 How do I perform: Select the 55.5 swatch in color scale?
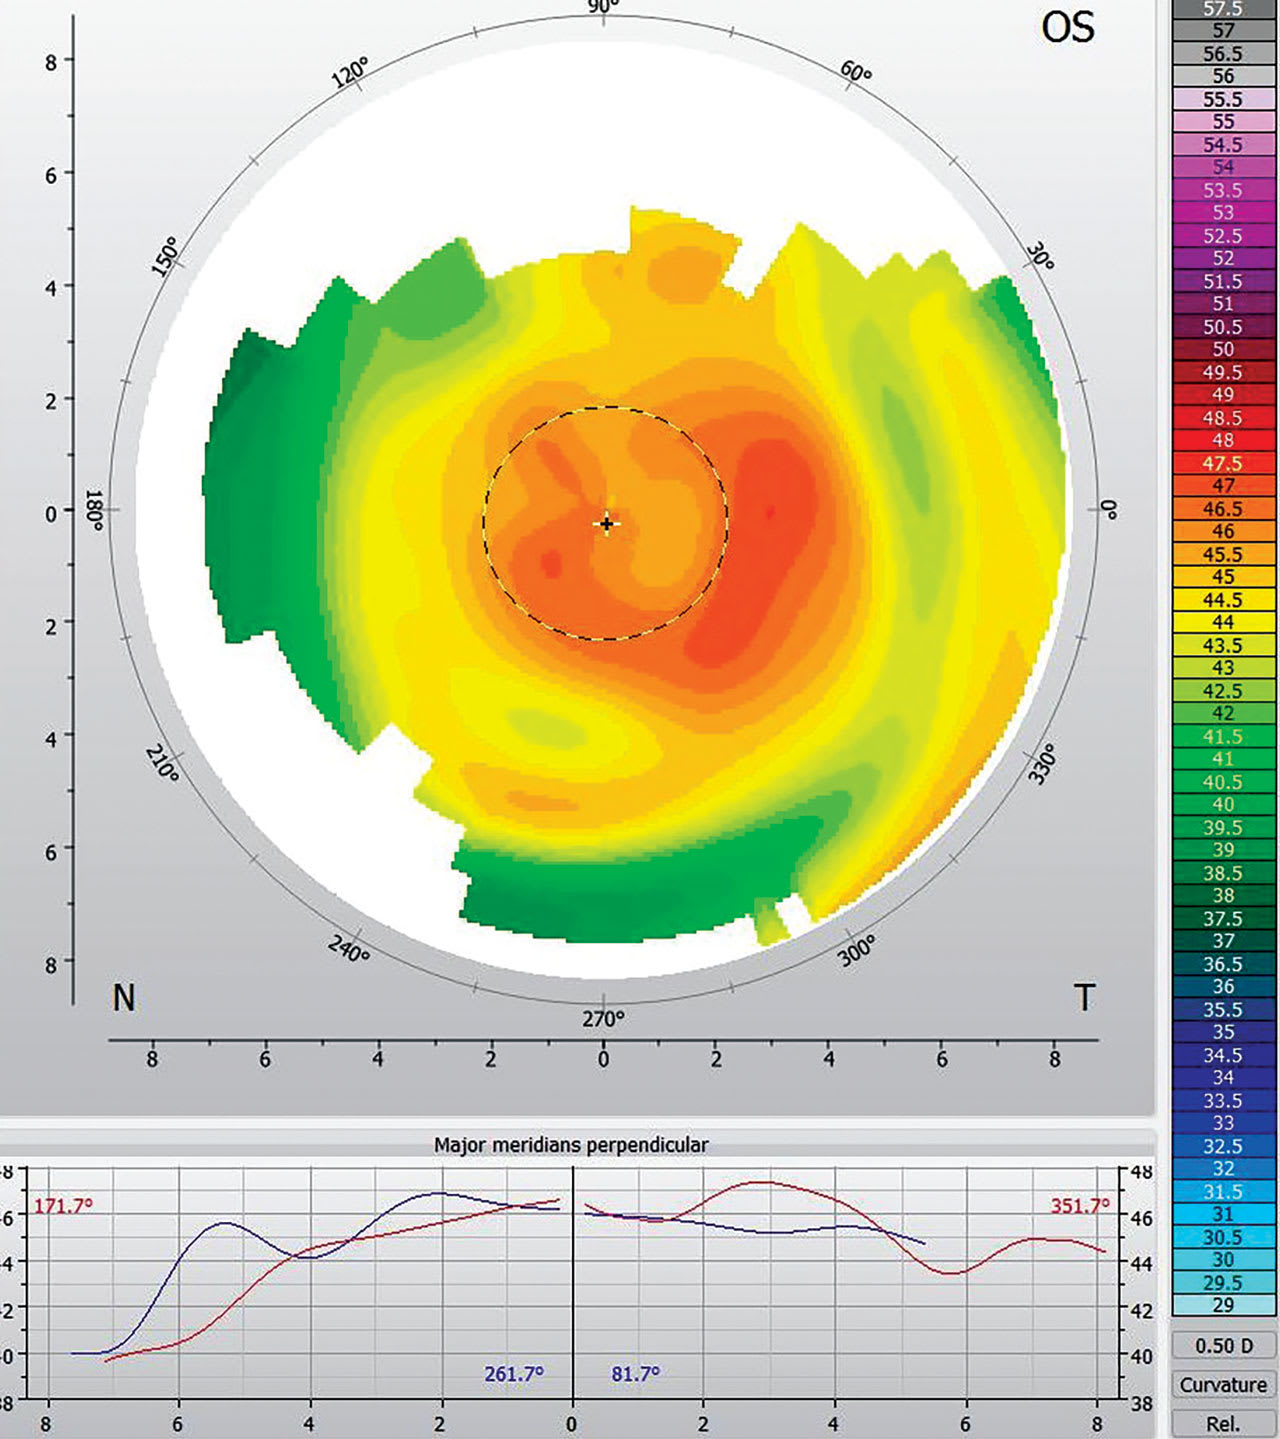pos(1224,99)
